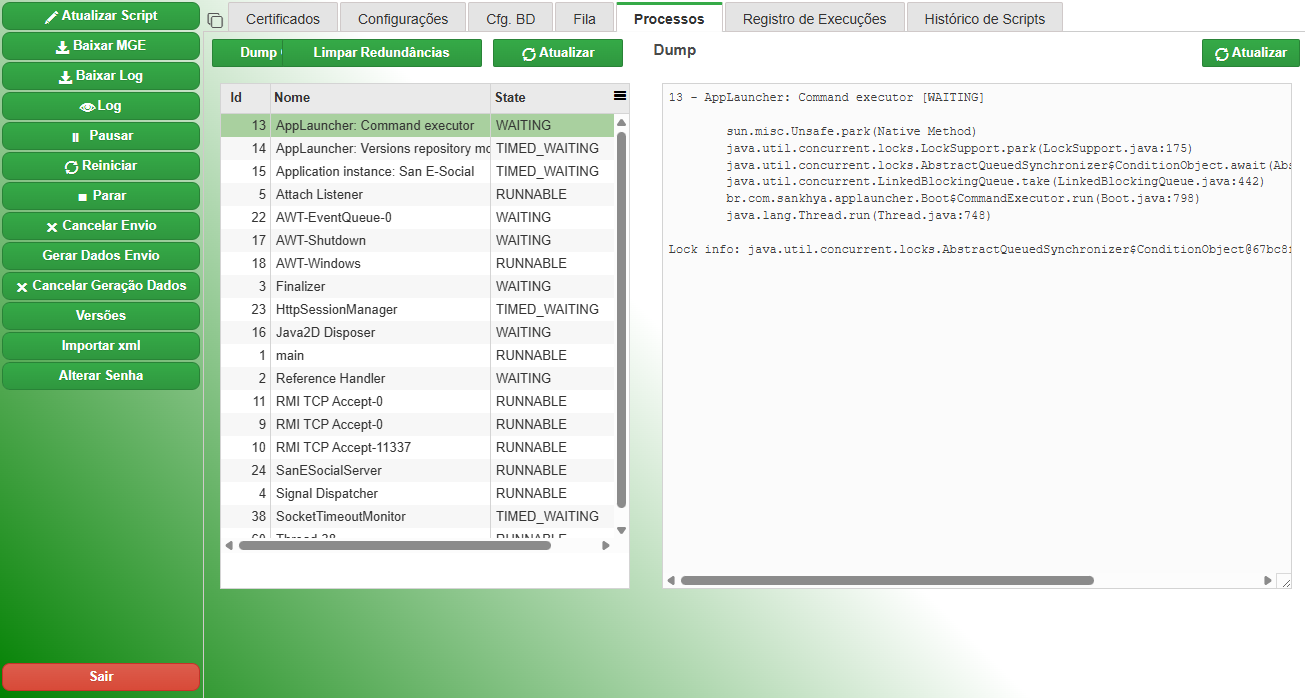Viewport: 1305px width, 698px height.
Task: Select the SocketTimeoutMonitor row
Action: tap(418, 517)
